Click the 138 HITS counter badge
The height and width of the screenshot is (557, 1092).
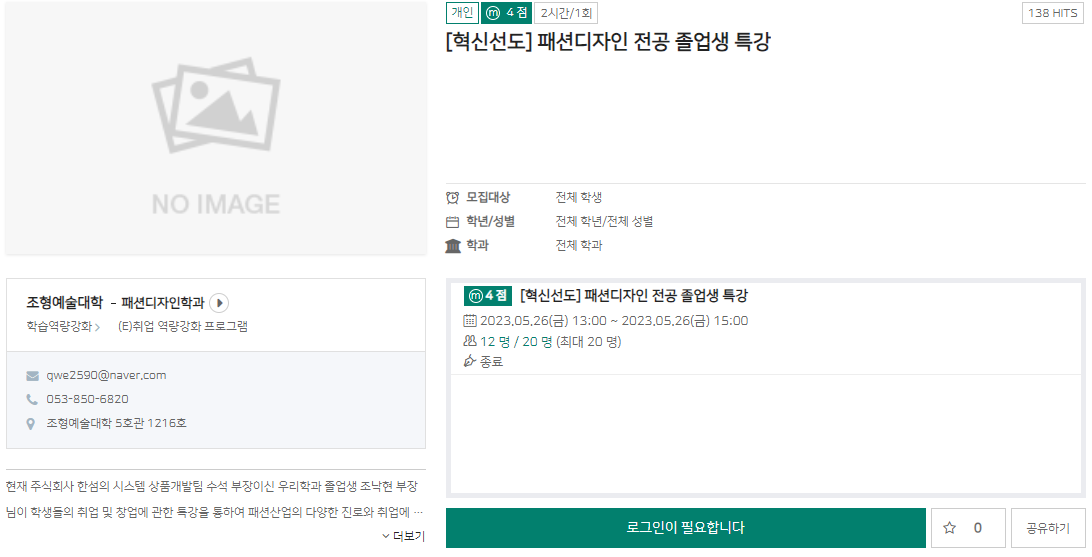tap(1054, 13)
